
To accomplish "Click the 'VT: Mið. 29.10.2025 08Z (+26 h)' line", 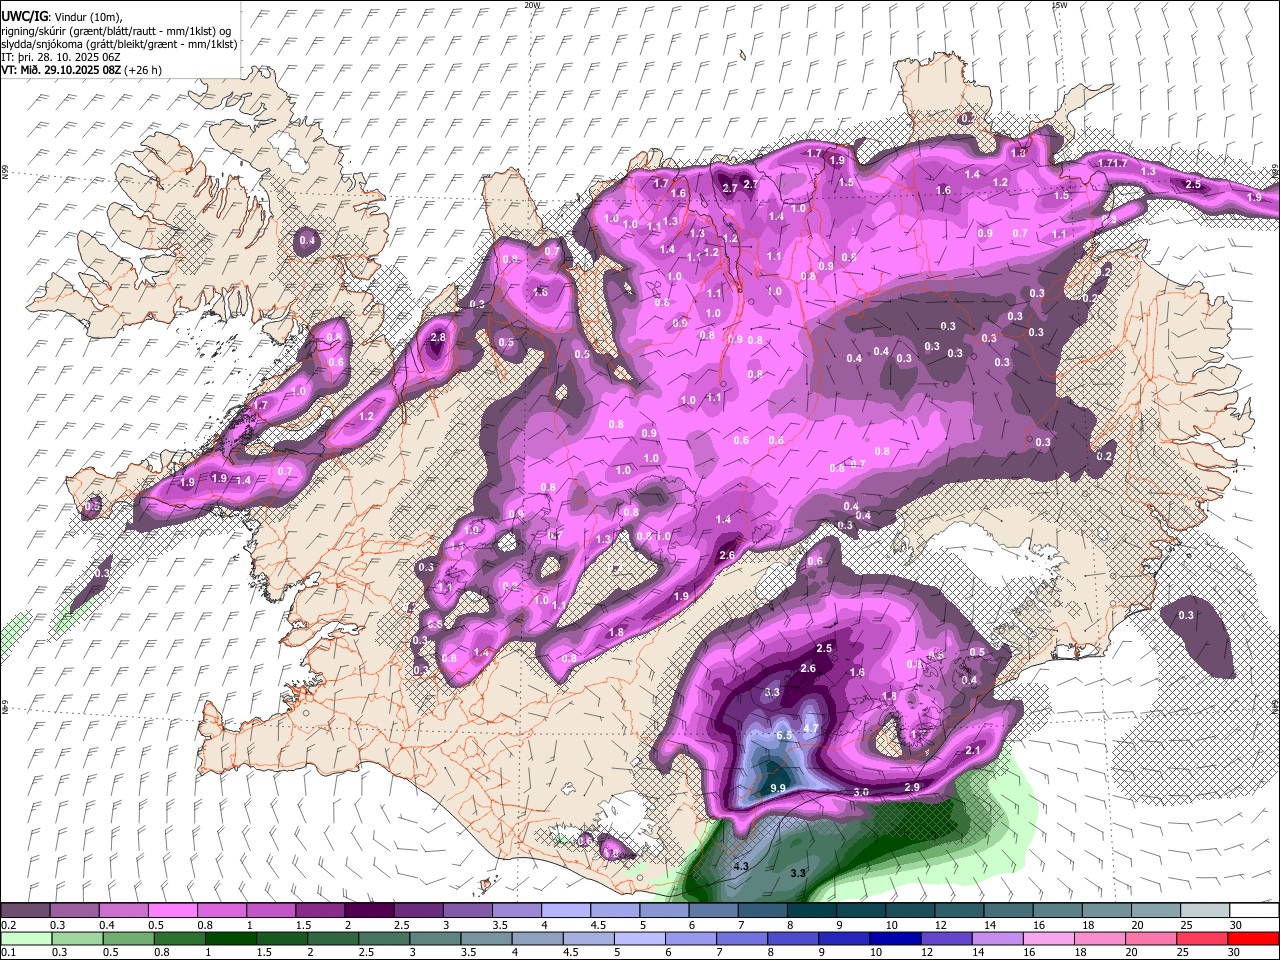I will (81, 70).
